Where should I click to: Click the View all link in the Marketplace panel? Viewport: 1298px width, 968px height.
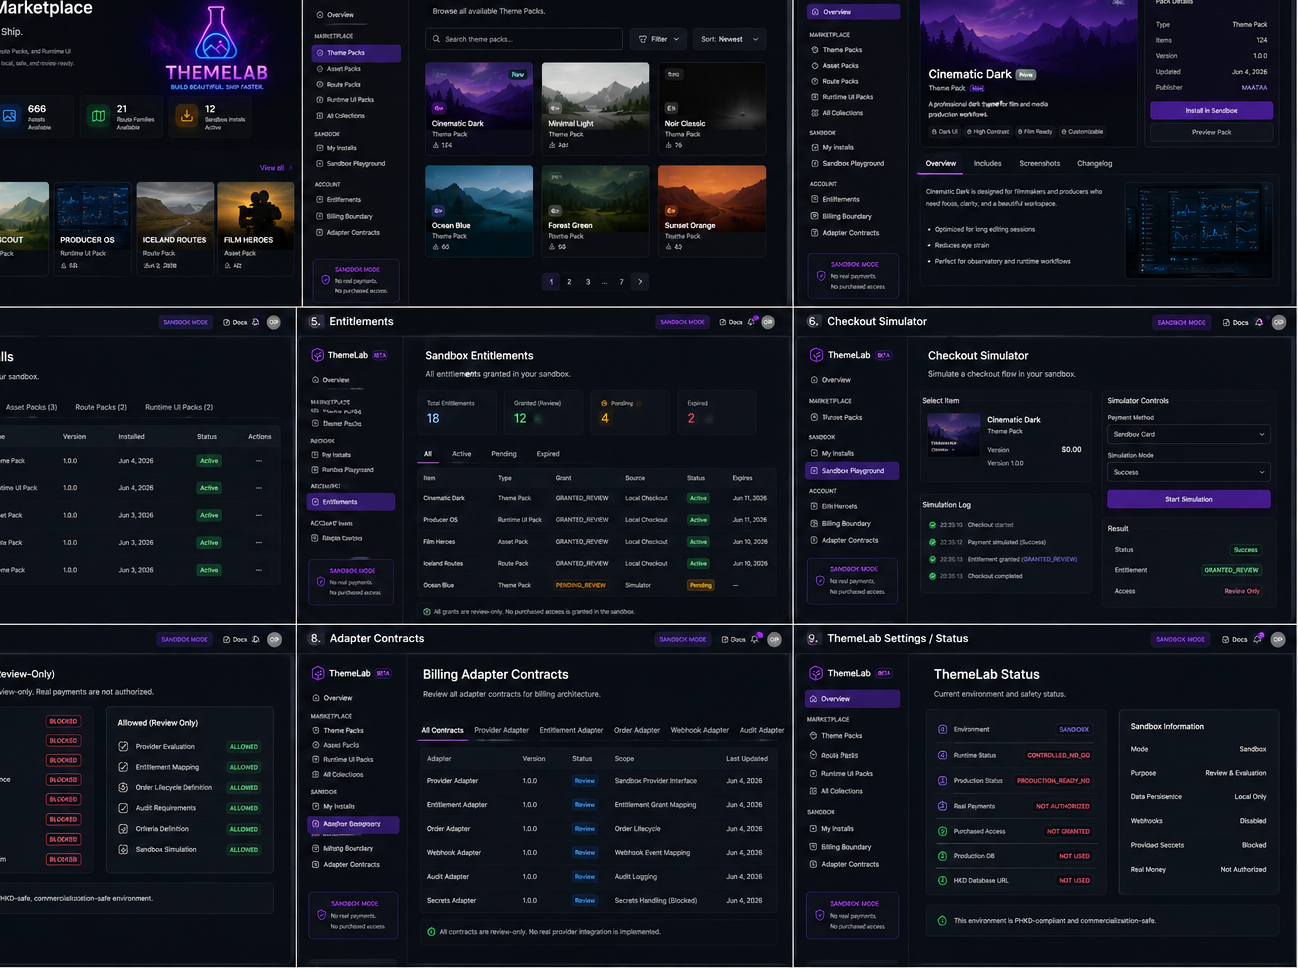coord(273,168)
